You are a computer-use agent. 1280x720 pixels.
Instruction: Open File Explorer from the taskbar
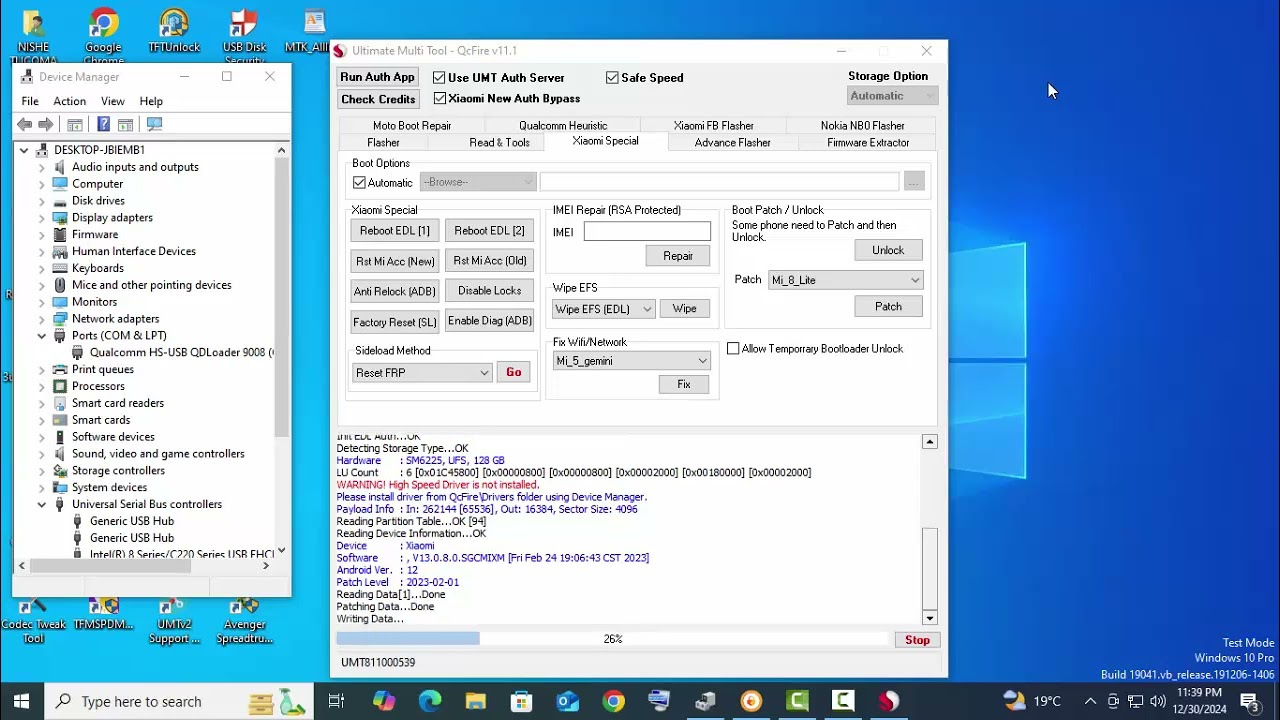click(475, 701)
